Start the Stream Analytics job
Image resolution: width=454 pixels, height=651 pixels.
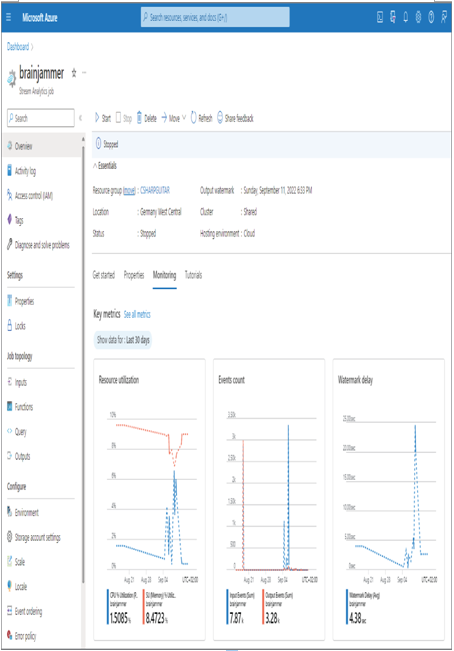(x=103, y=118)
